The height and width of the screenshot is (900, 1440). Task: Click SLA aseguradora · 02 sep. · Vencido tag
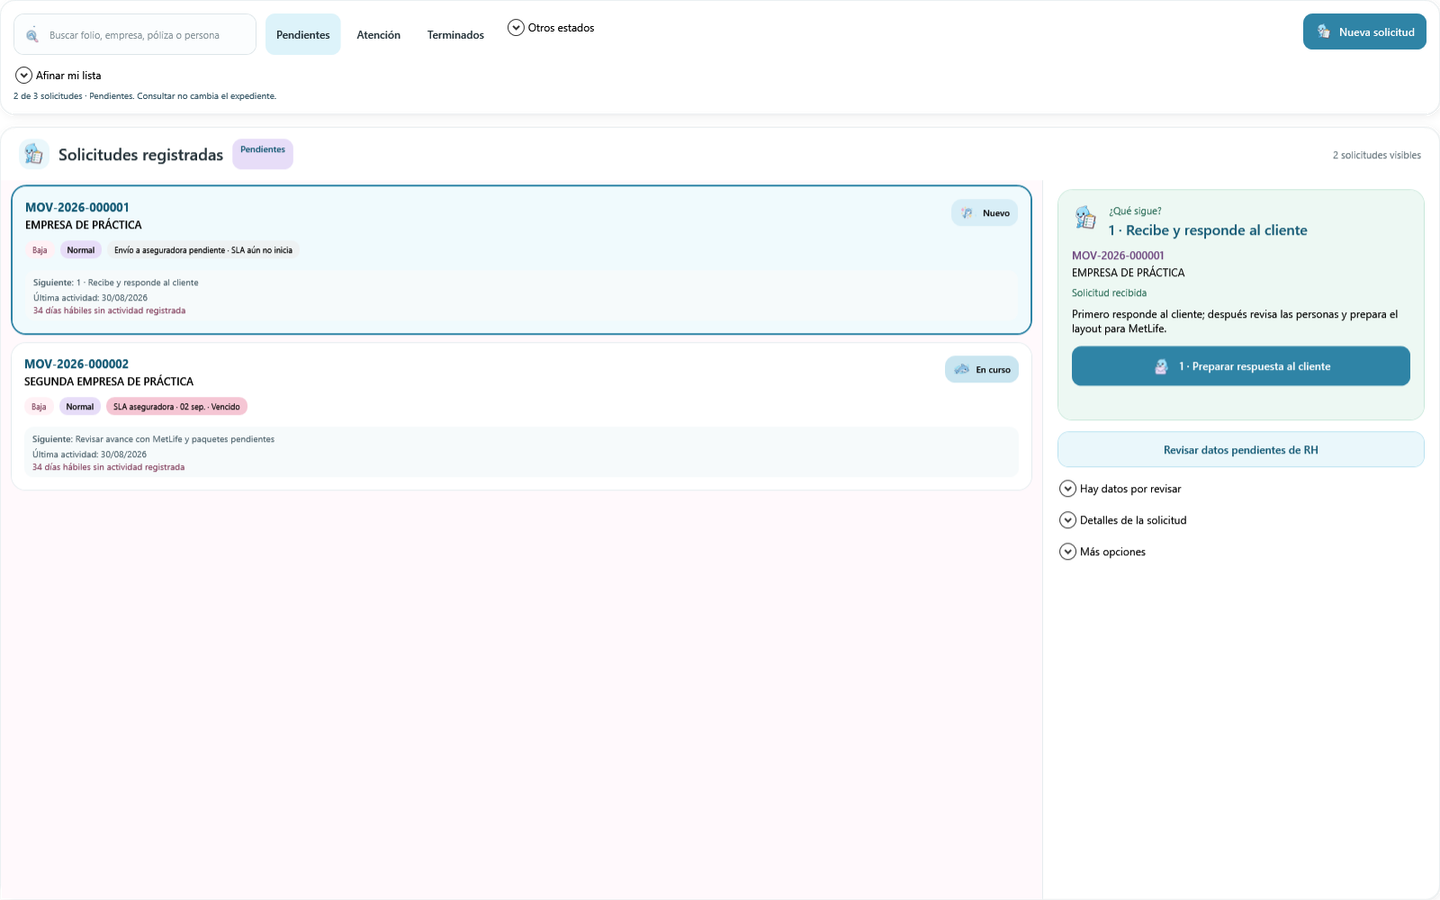tap(177, 407)
